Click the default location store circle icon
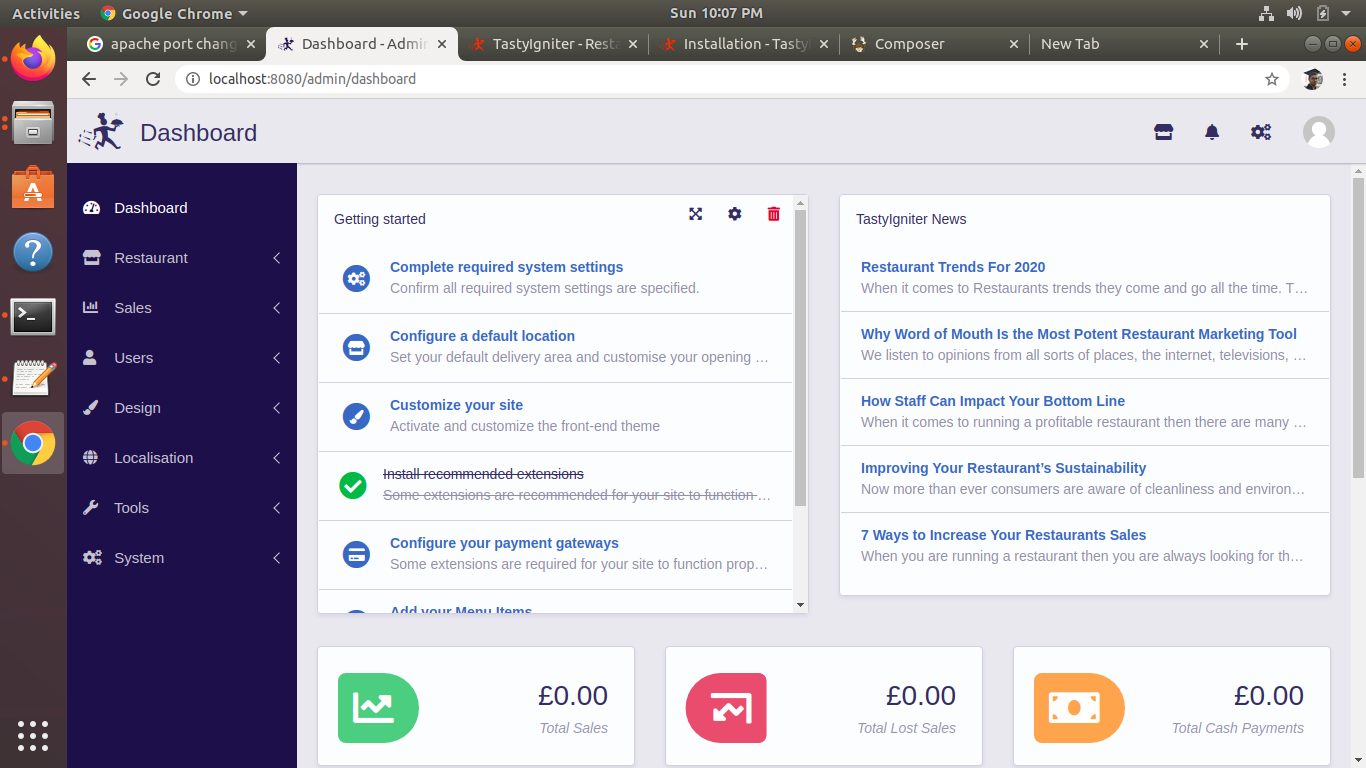 coord(356,347)
